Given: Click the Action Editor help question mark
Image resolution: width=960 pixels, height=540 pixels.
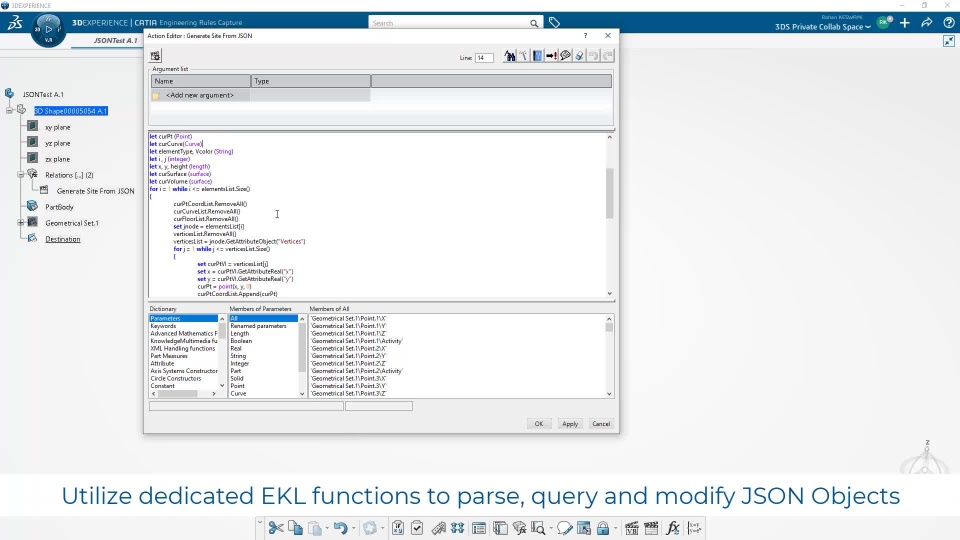Looking at the screenshot, I should coord(585,36).
